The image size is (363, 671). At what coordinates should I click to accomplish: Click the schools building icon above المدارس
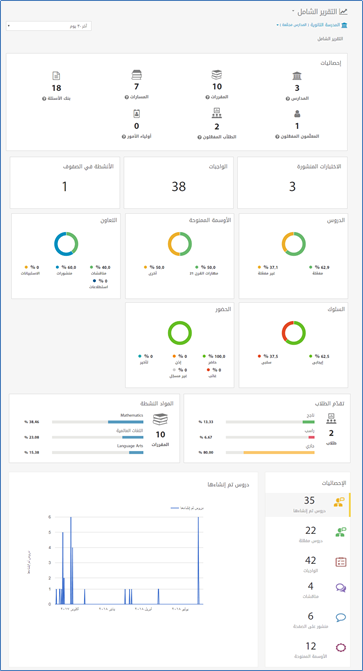click(297, 76)
